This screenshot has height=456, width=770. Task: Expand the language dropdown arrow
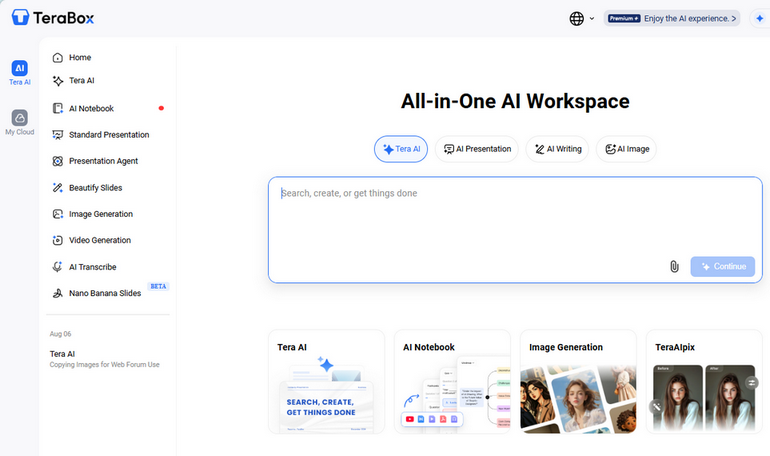592,19
